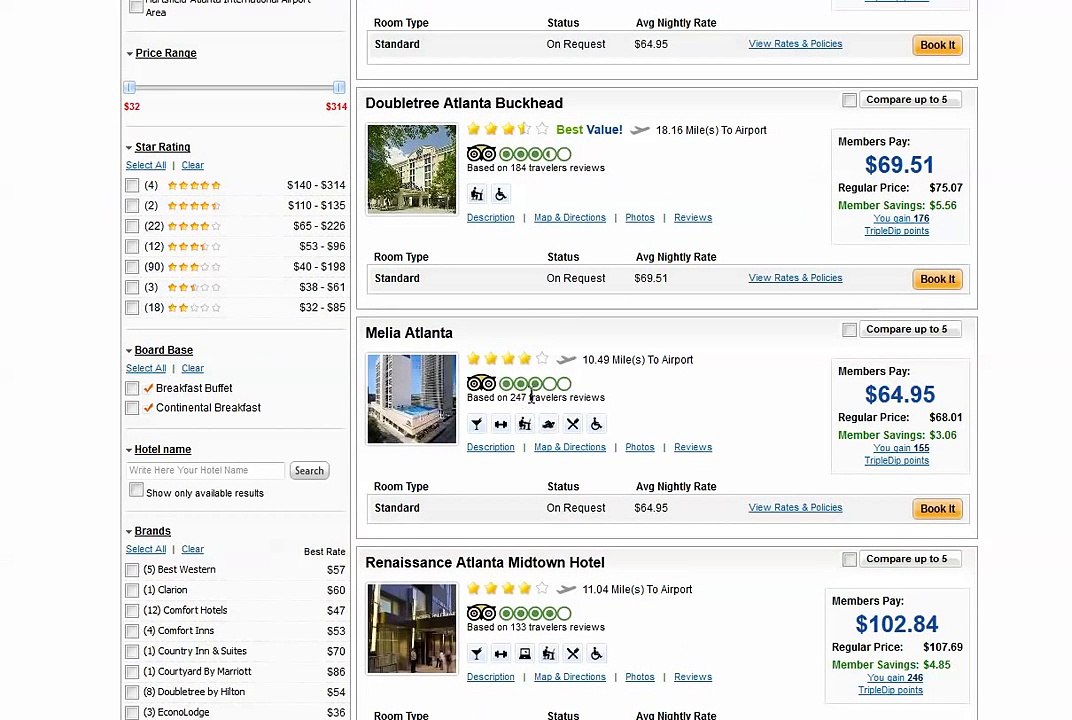Book Doubletree Buckhead standard room
The image size is (1072, 720).
coord(937,279)
